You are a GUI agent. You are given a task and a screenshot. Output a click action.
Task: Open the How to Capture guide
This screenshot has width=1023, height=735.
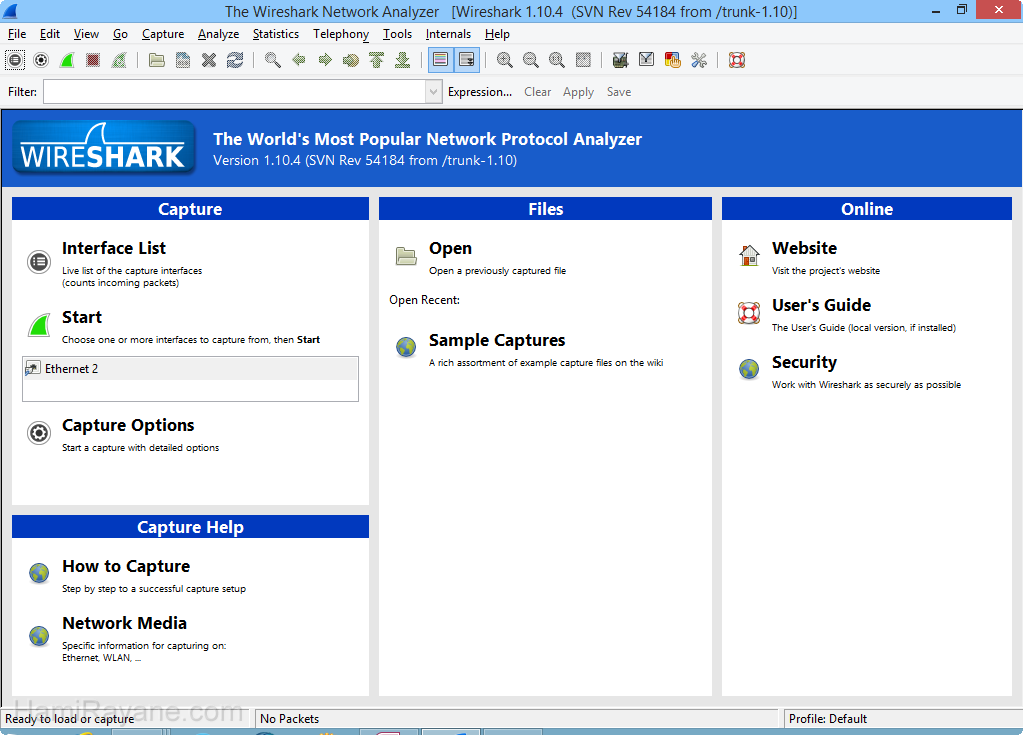point(126,566)
